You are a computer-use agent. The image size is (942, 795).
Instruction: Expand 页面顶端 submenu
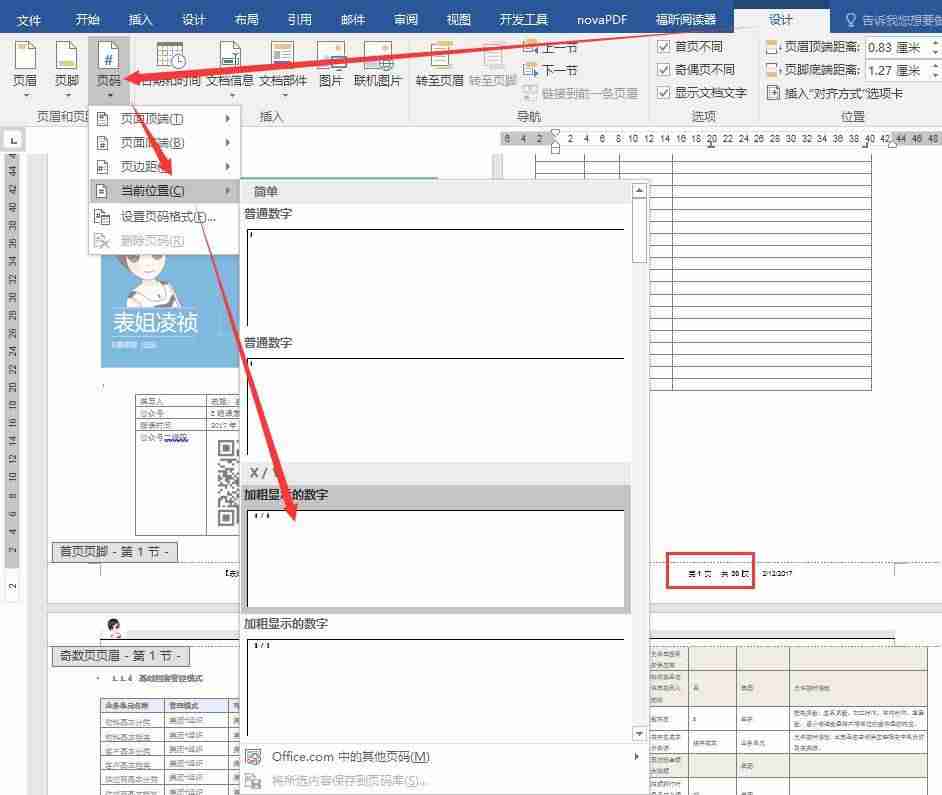tap(164, 119)
